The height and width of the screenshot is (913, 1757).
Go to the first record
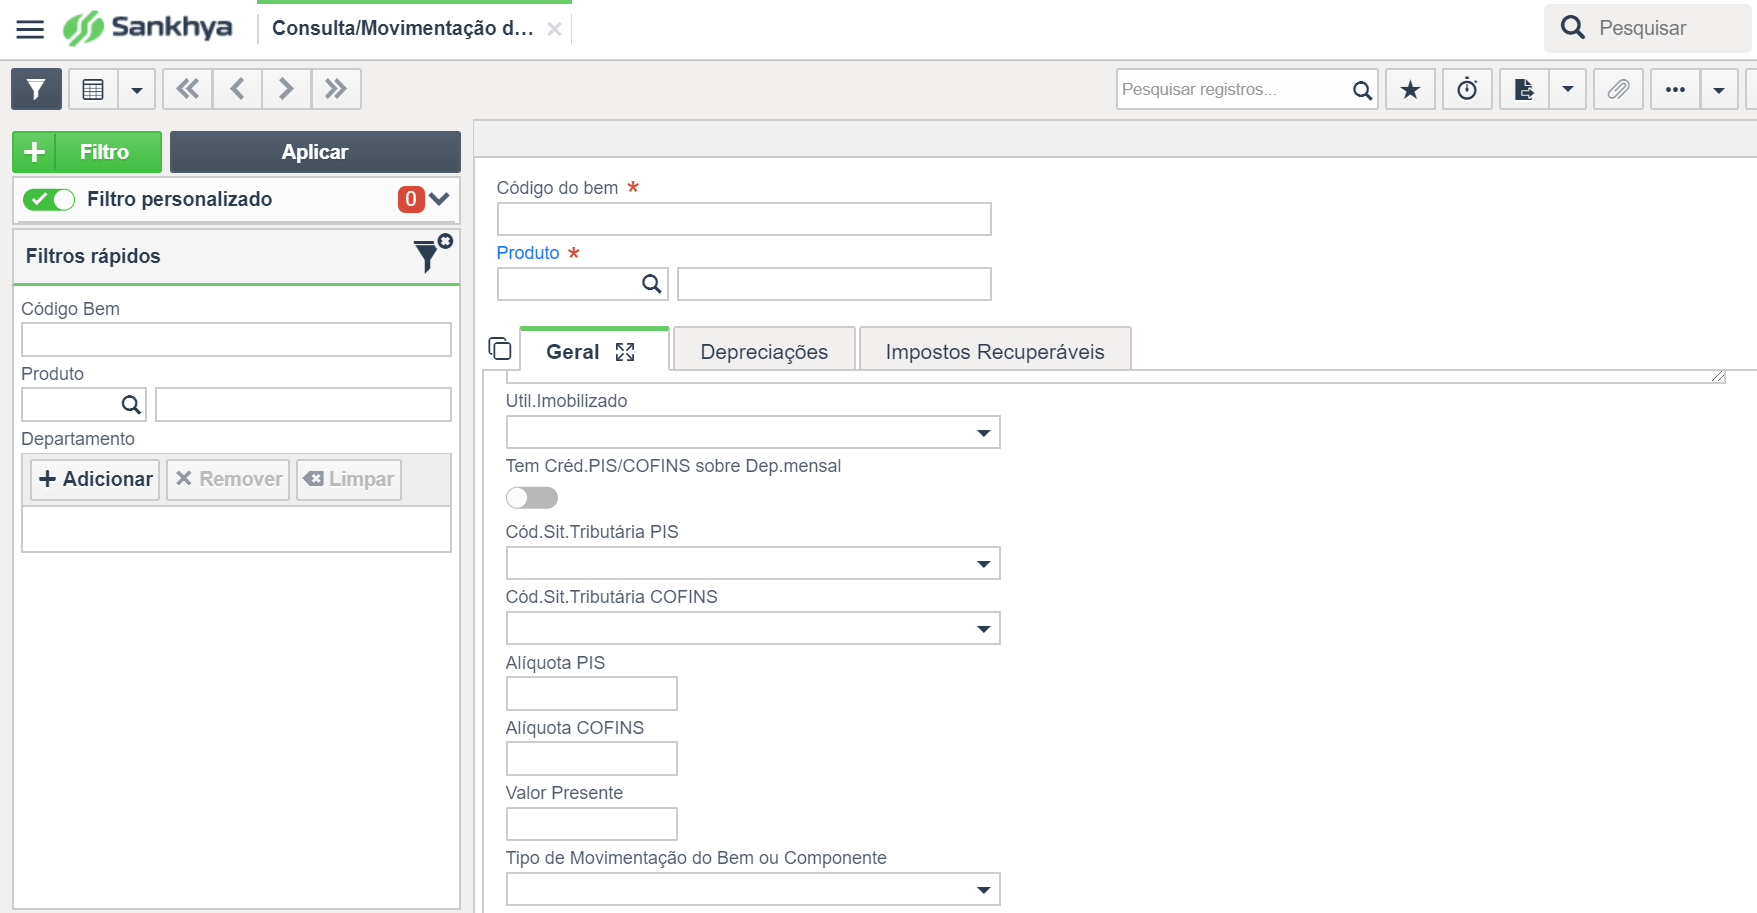pos(187,89)
